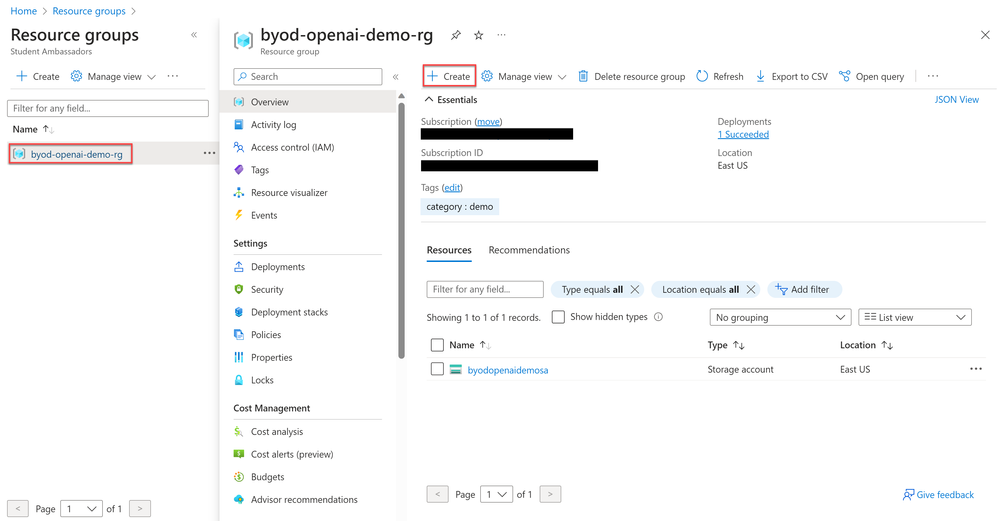This screenshot has width=999, height=521.
Task: Click the resources Filter for any field box
Action: pos(485,289)
